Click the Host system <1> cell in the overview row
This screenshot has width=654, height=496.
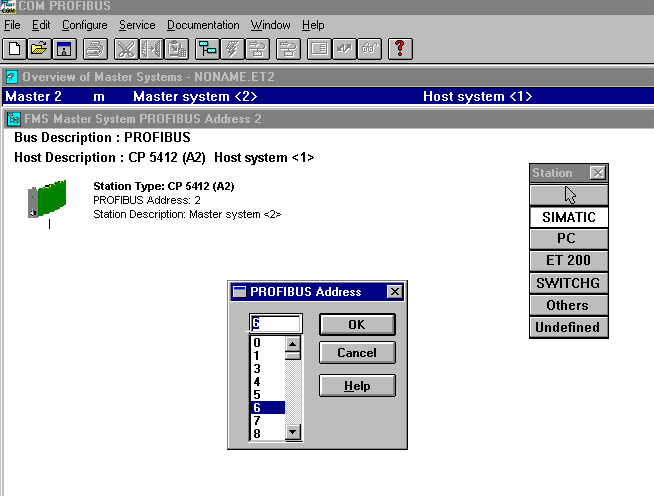click(478, 96)
